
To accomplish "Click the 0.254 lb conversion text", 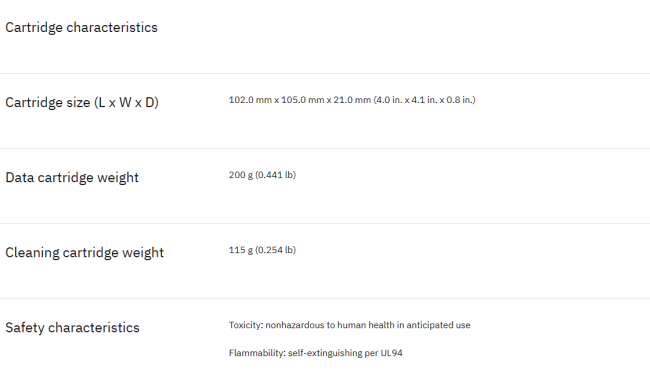I will click(x=275, y=250).
